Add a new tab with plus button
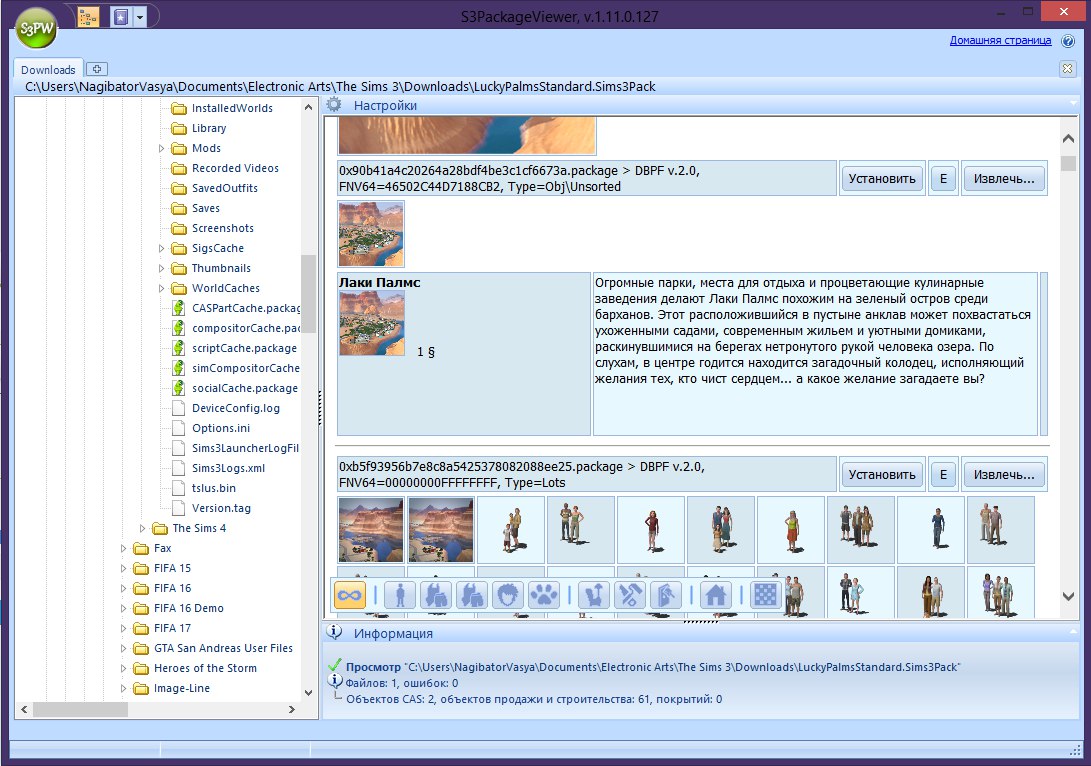1091x766 pixels. coord(97,69)
